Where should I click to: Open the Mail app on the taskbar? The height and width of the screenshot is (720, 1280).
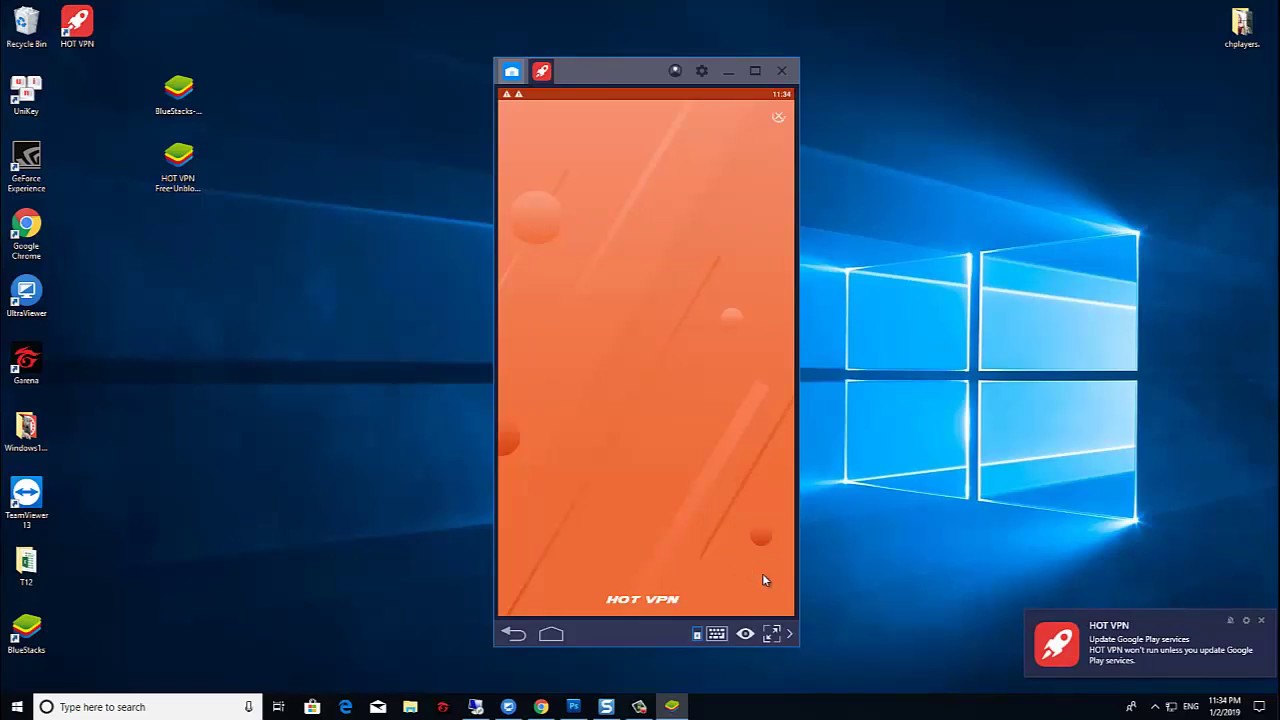click(x=378, y=707)
